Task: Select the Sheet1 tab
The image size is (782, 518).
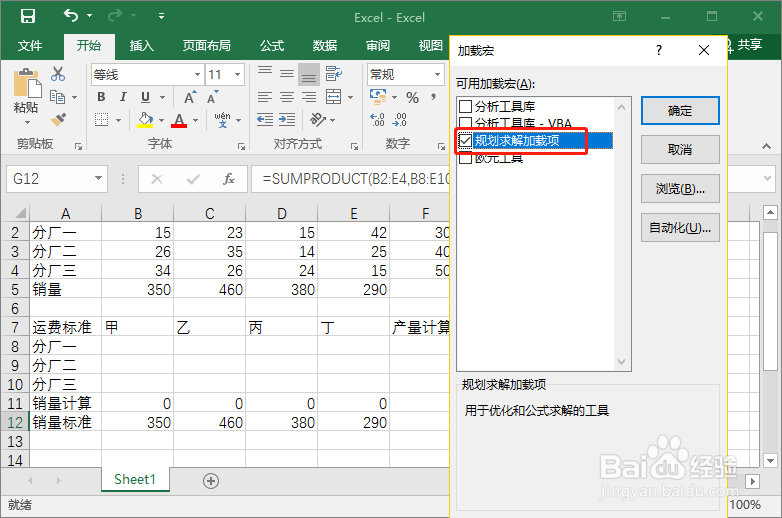Action: (x=135, y=479)
